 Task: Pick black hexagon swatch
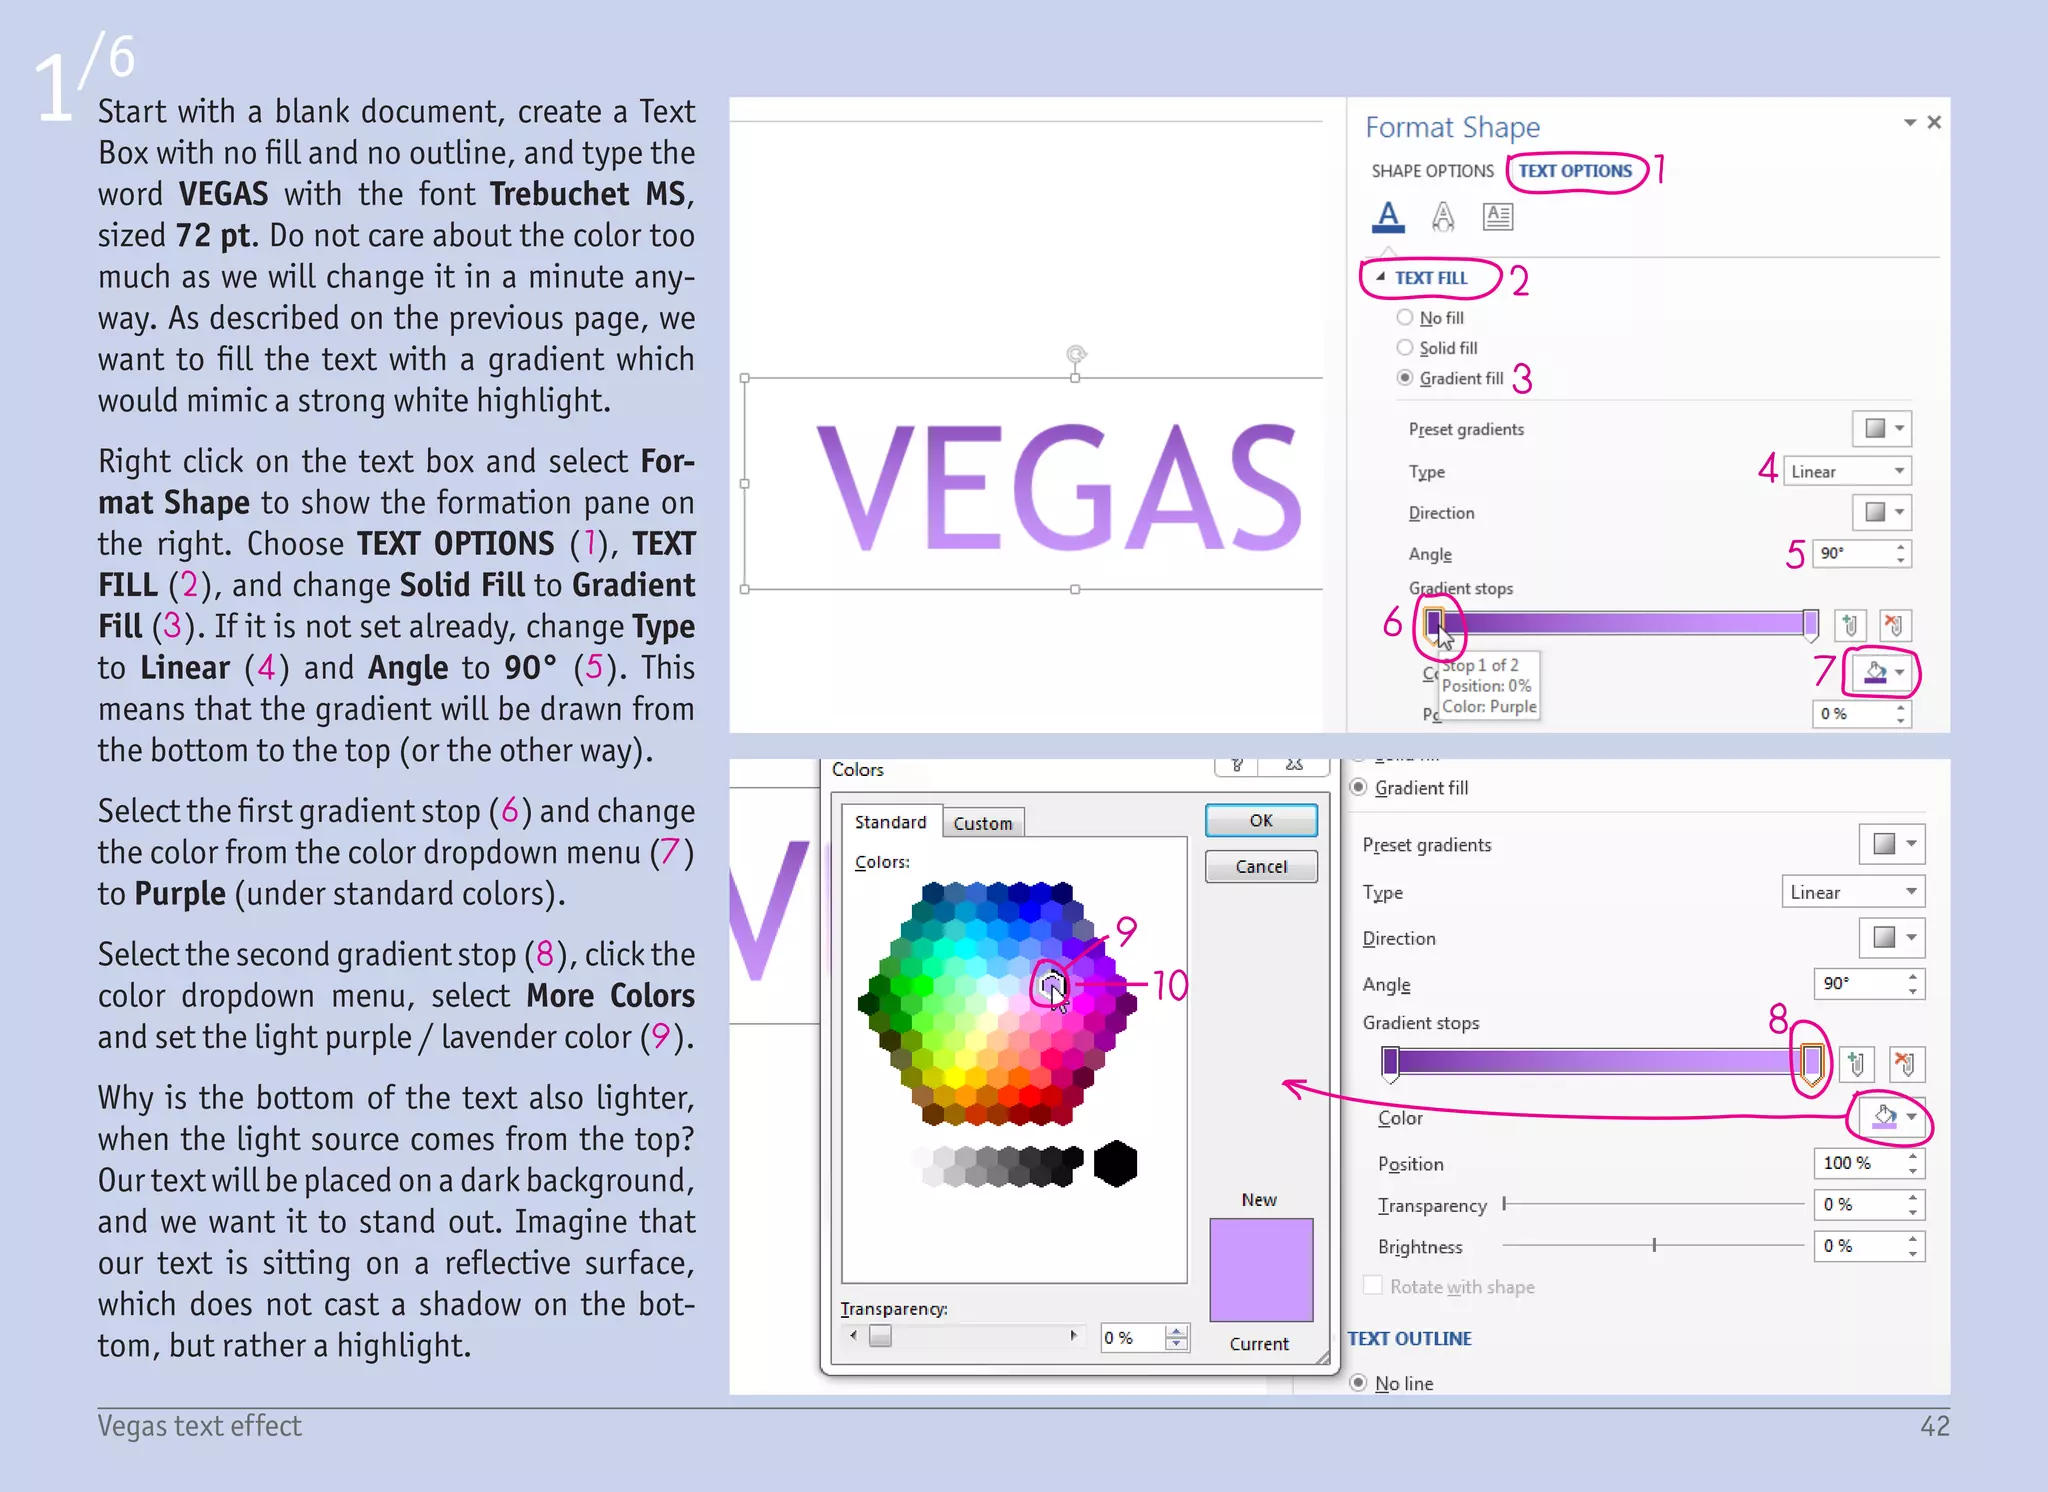[x=1115, y=1164]
